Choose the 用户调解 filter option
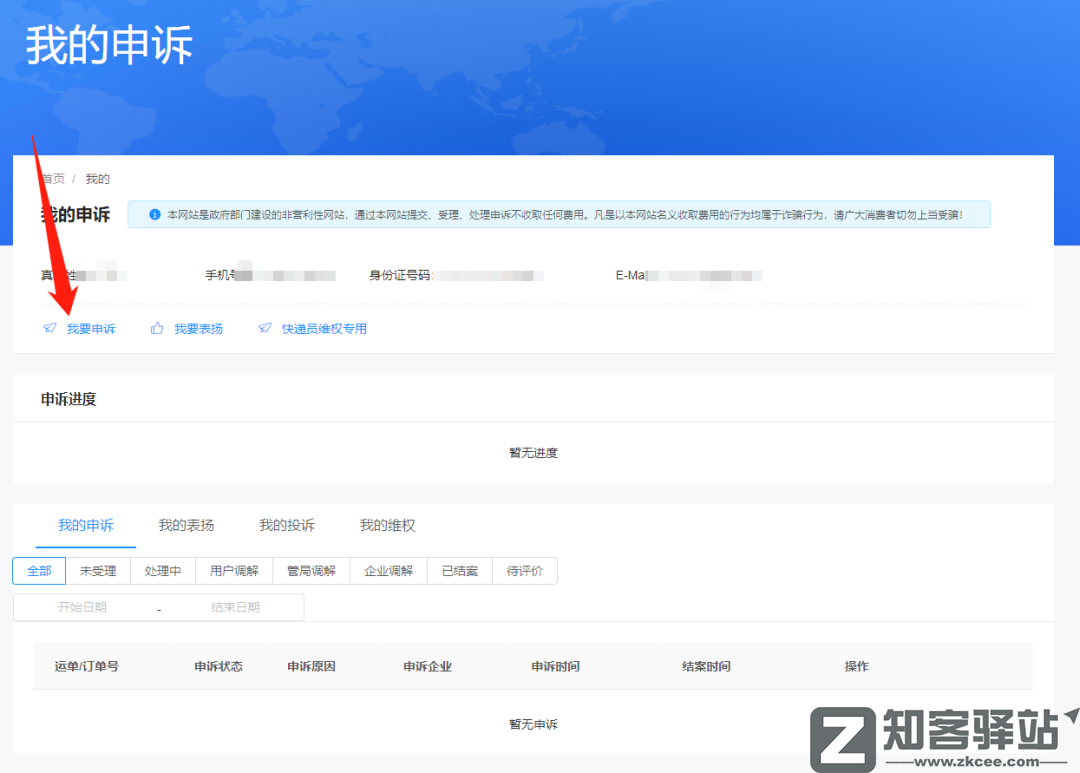This screenshot has height=773, width=1080. [x=234, y=570]
